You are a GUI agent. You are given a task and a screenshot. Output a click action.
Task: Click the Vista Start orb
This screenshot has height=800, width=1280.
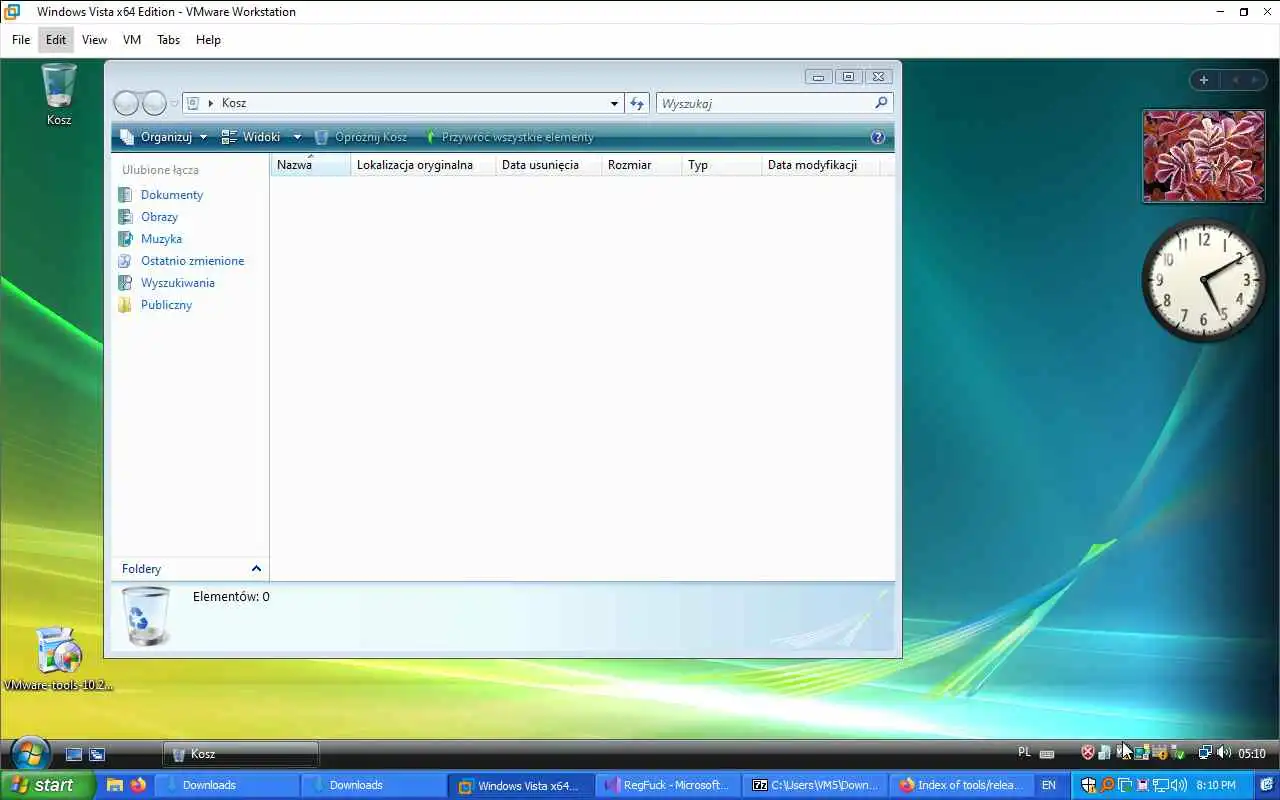tap(30, 752)
